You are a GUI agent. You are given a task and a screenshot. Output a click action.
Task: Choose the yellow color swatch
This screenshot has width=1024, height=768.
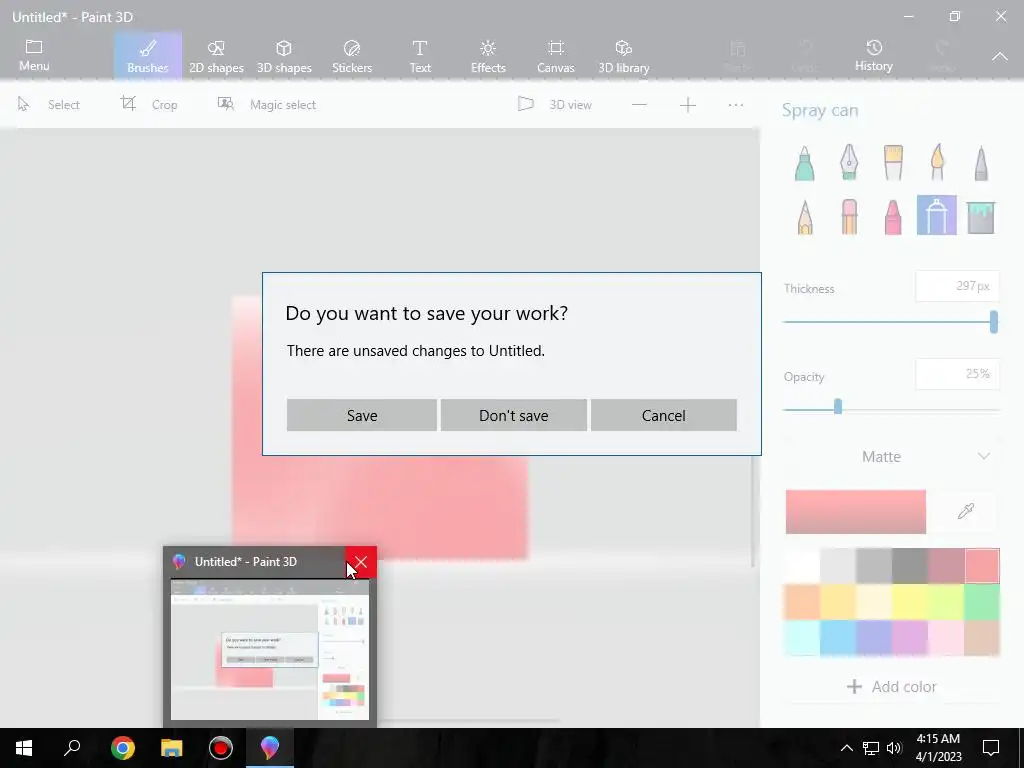pyautogui.click(x=910, y=601)
